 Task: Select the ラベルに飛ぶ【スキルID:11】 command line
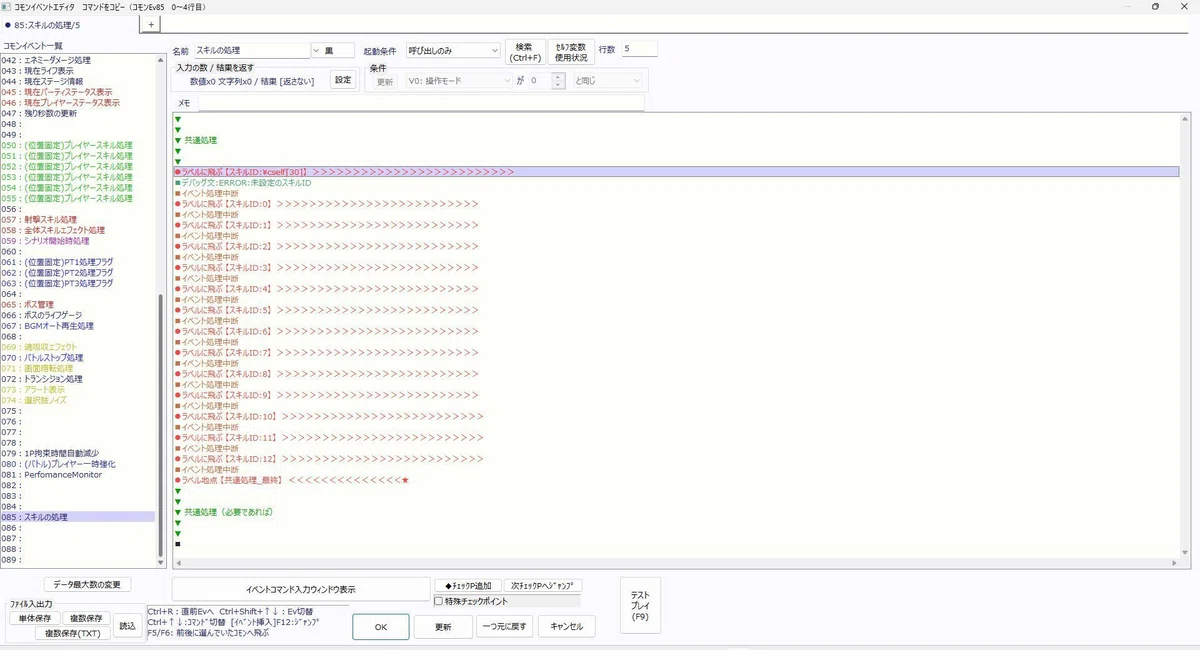(x=329, y=438)
